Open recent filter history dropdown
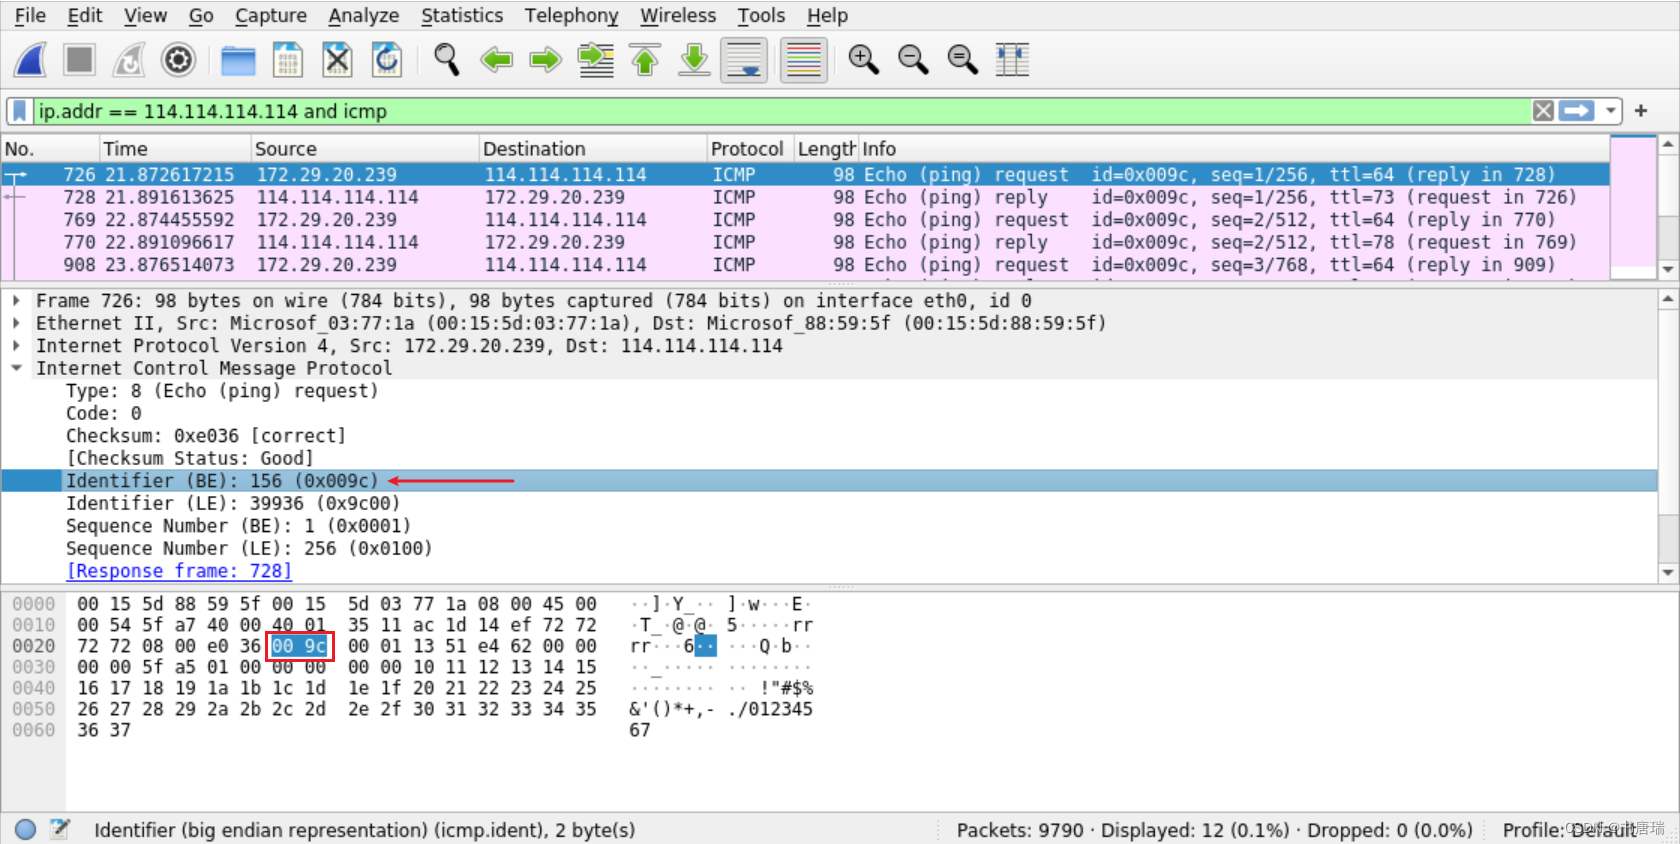This screenshot has width=1680, height=844. click(x=1610, y=111)
